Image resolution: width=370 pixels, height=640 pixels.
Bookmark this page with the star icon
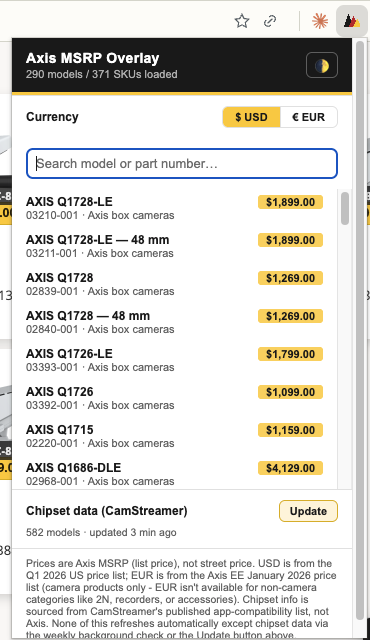(x=242, y=21)
